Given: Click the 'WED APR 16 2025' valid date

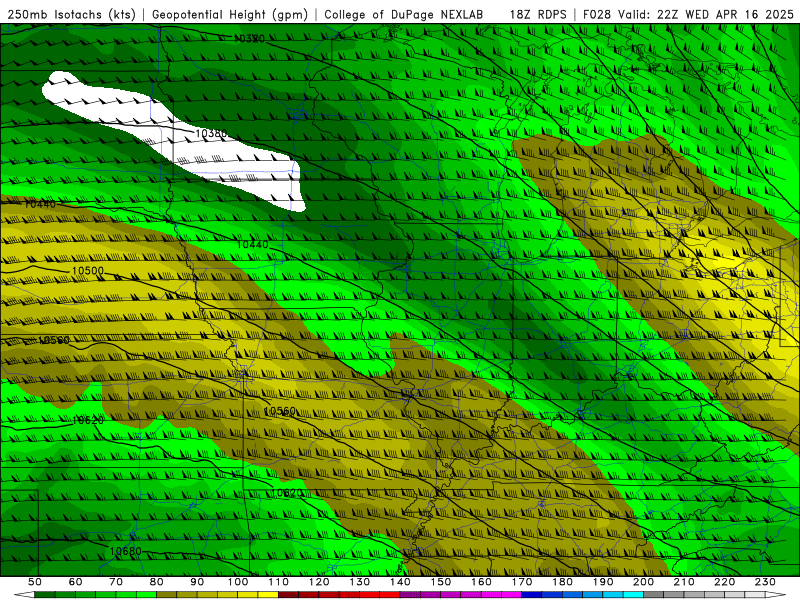Looking at the screenshot, I should point(739,14).
